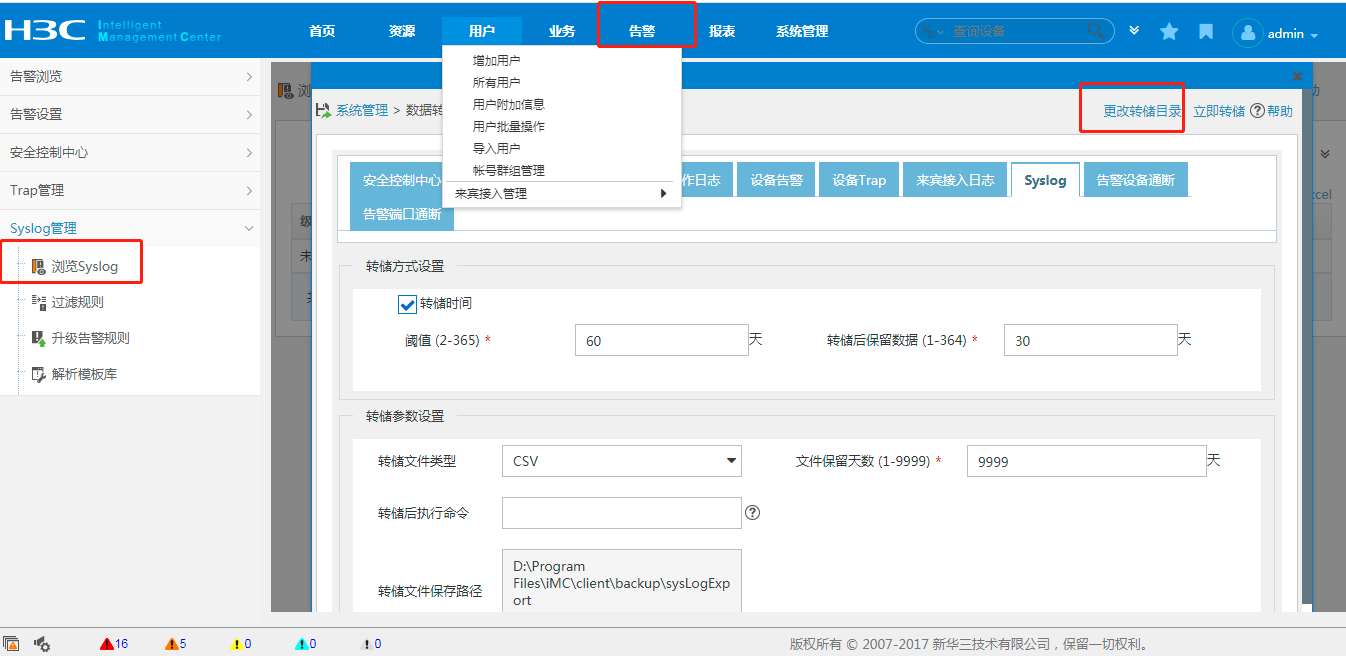Switch to the 来宾接入日志 tab

click(955, 180)
